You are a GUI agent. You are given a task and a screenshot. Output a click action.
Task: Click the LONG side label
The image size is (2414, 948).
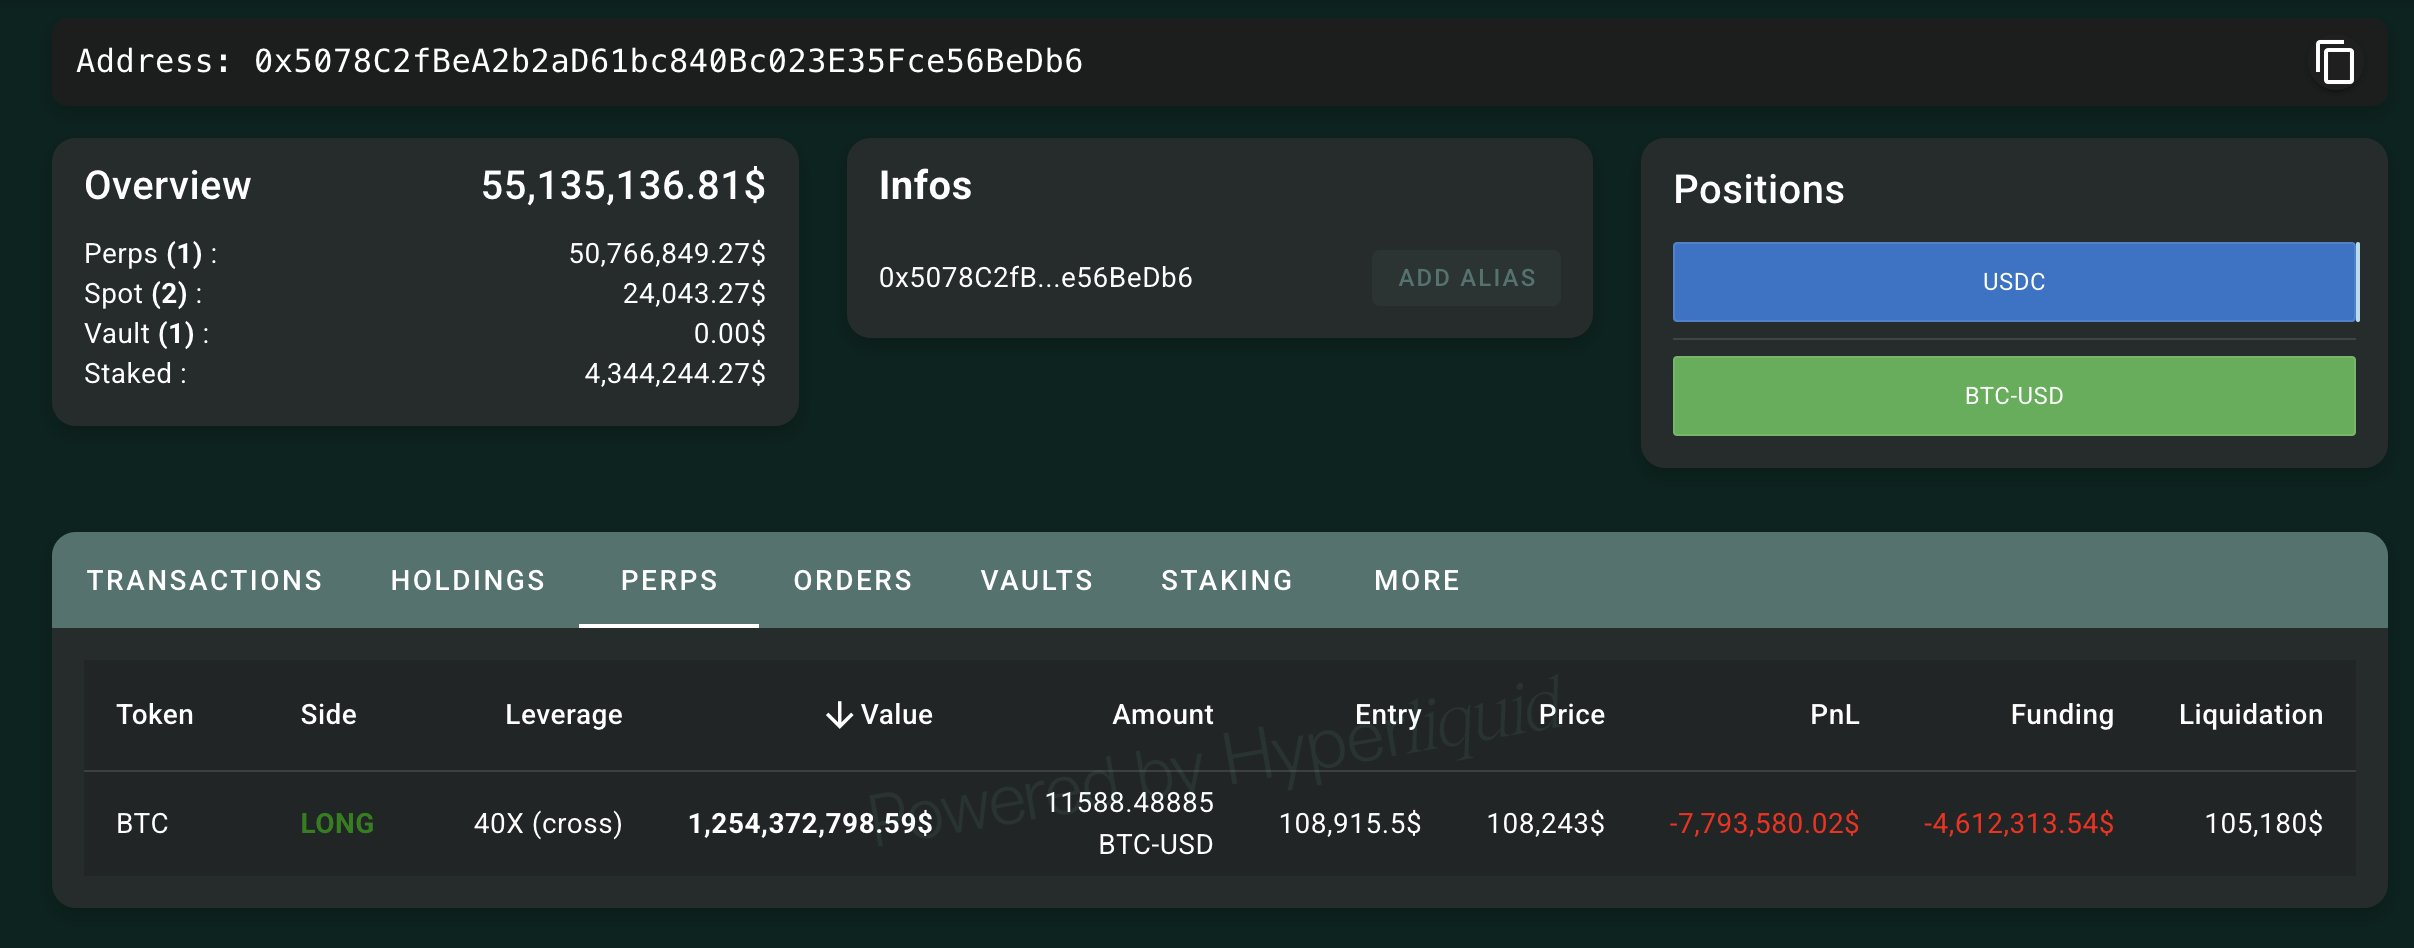click(x=337, y=823)
